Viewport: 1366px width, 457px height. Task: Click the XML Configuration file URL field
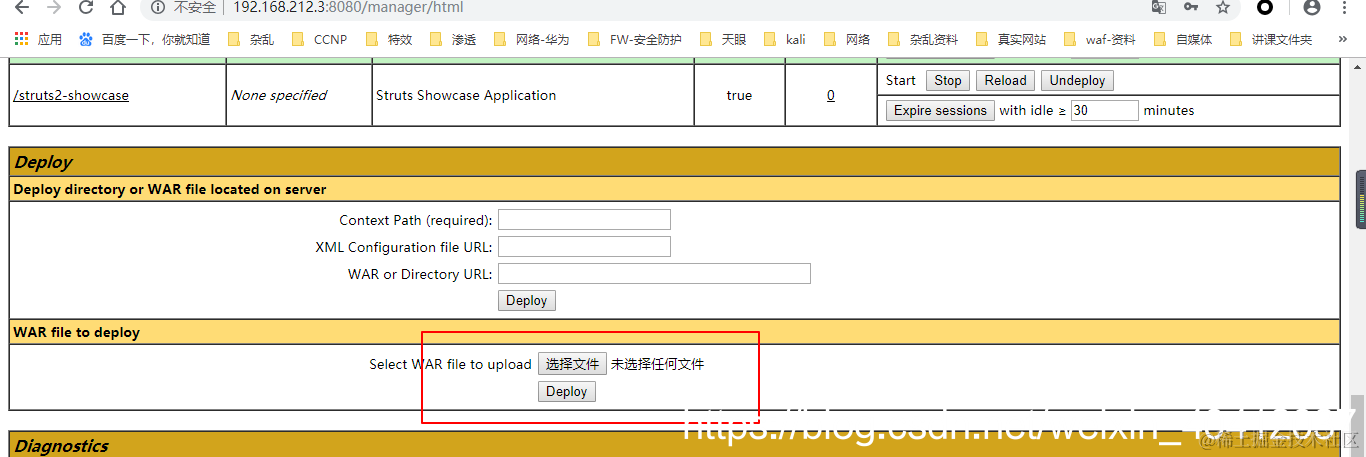click(x=584, y=247)
